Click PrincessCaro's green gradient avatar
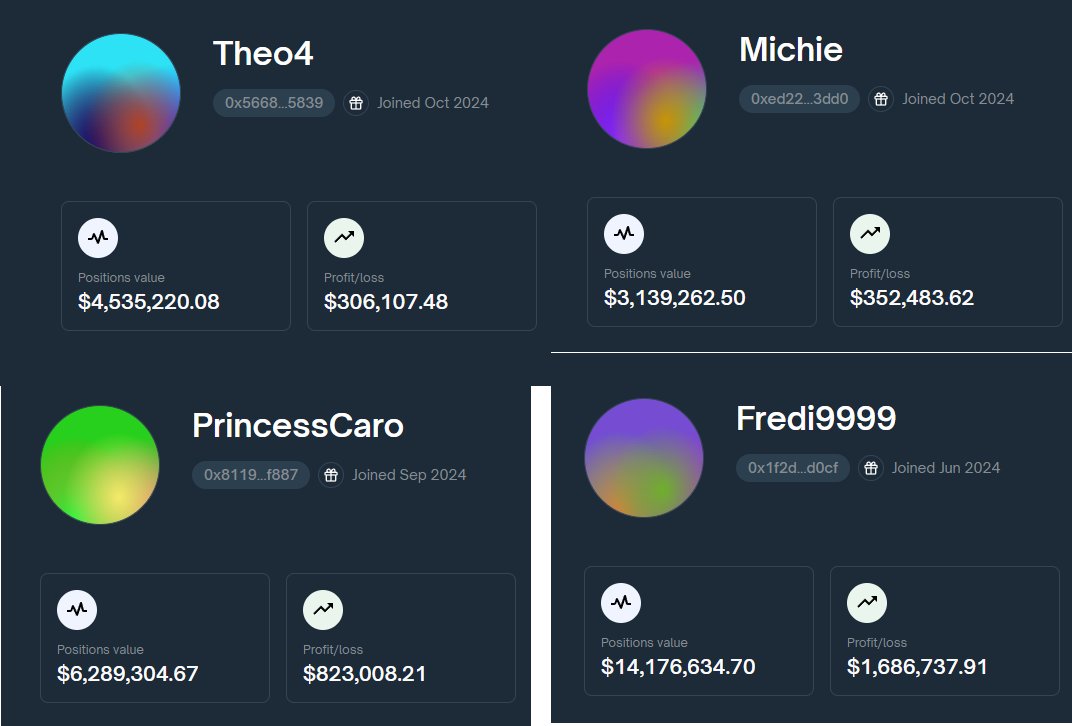 click(100, 465)
